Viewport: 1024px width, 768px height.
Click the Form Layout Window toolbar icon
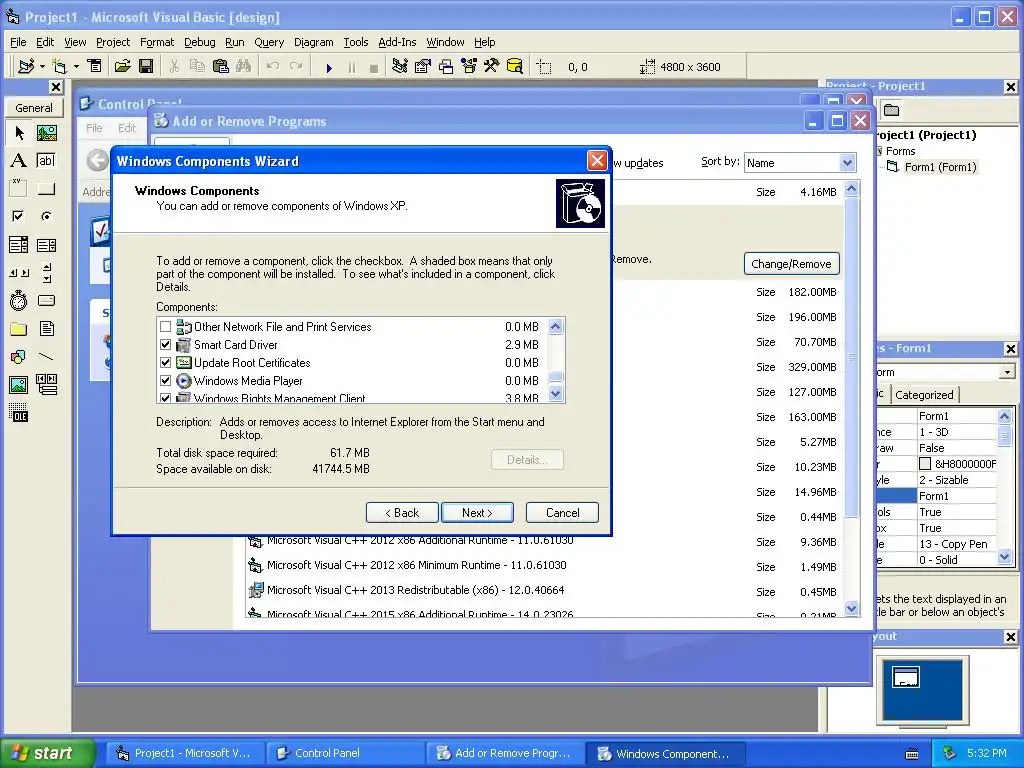(x=446, y=66)
